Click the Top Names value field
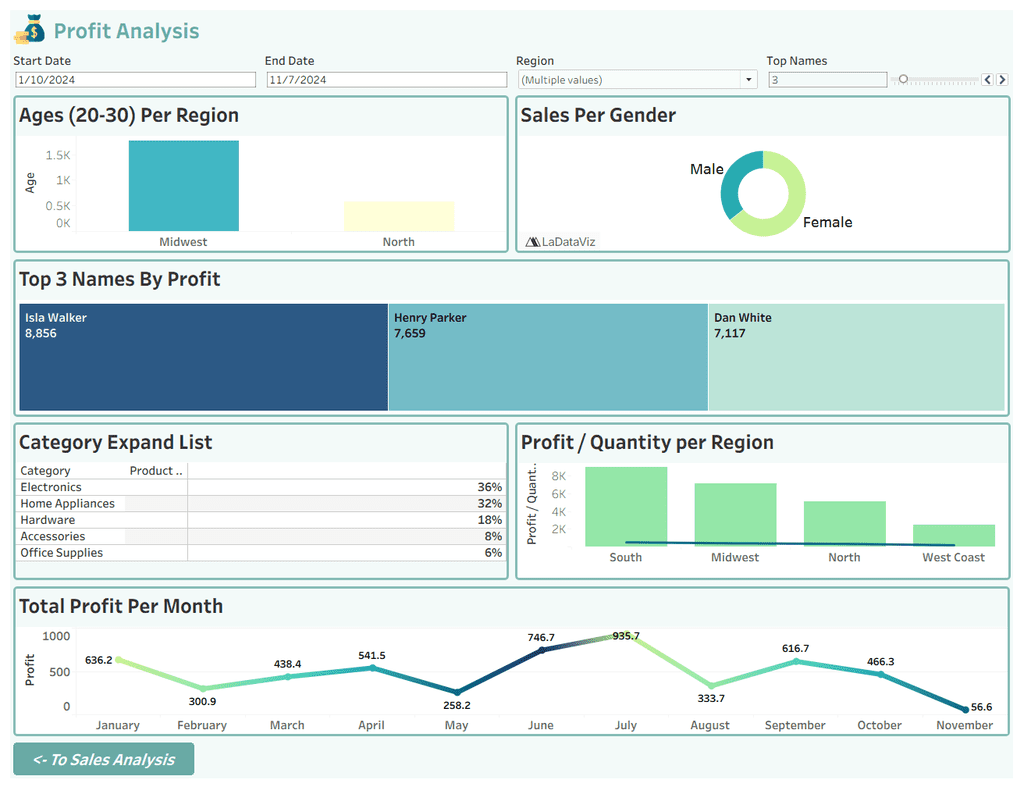1024x787 pixels. click(827, 80)
